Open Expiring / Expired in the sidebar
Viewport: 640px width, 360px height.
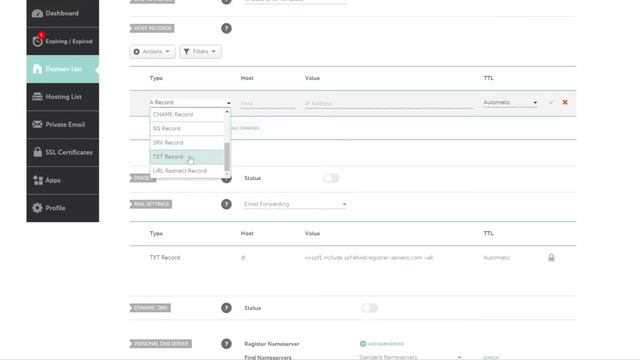(x=62, y=41)
